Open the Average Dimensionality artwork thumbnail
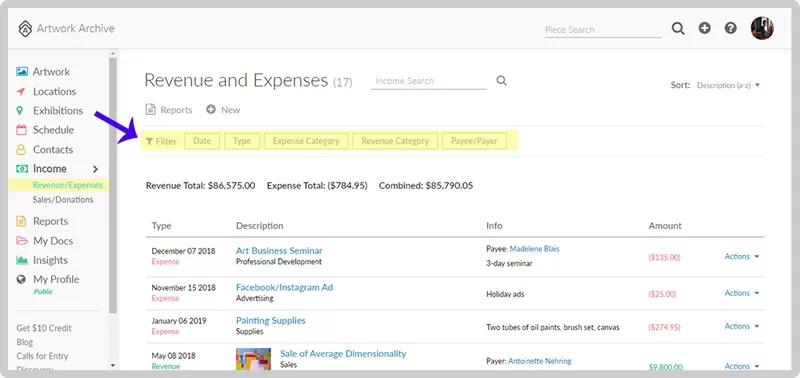Screen dimensions: 800x378 [x=253, y=359]
